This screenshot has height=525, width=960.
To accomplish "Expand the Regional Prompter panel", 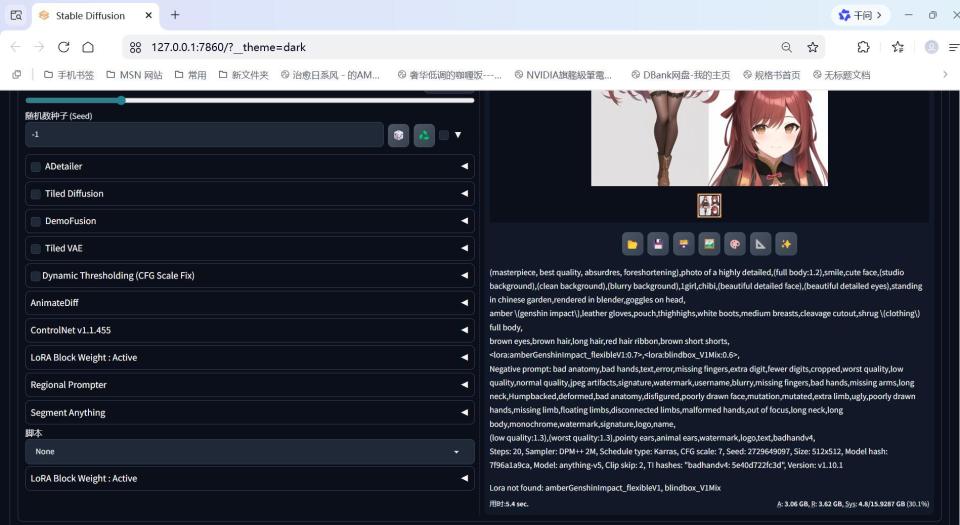I will (250, 385).
